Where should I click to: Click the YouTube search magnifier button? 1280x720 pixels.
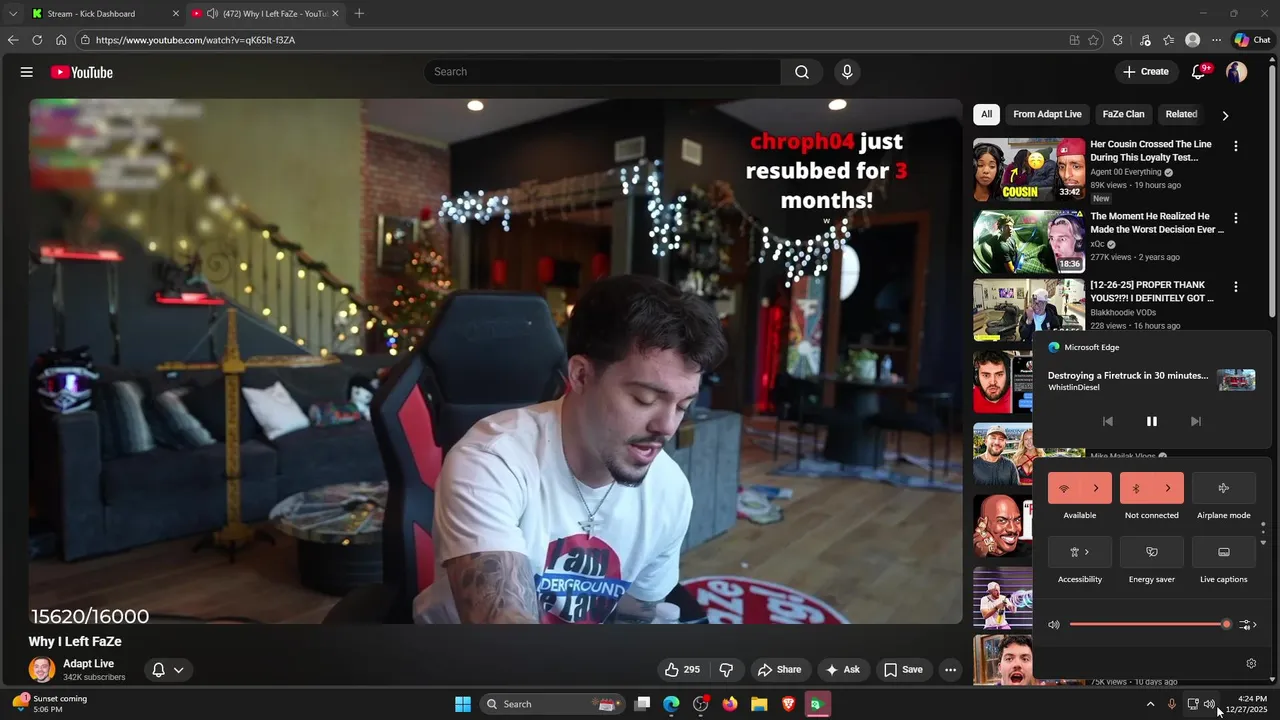(x=802, y=72)
